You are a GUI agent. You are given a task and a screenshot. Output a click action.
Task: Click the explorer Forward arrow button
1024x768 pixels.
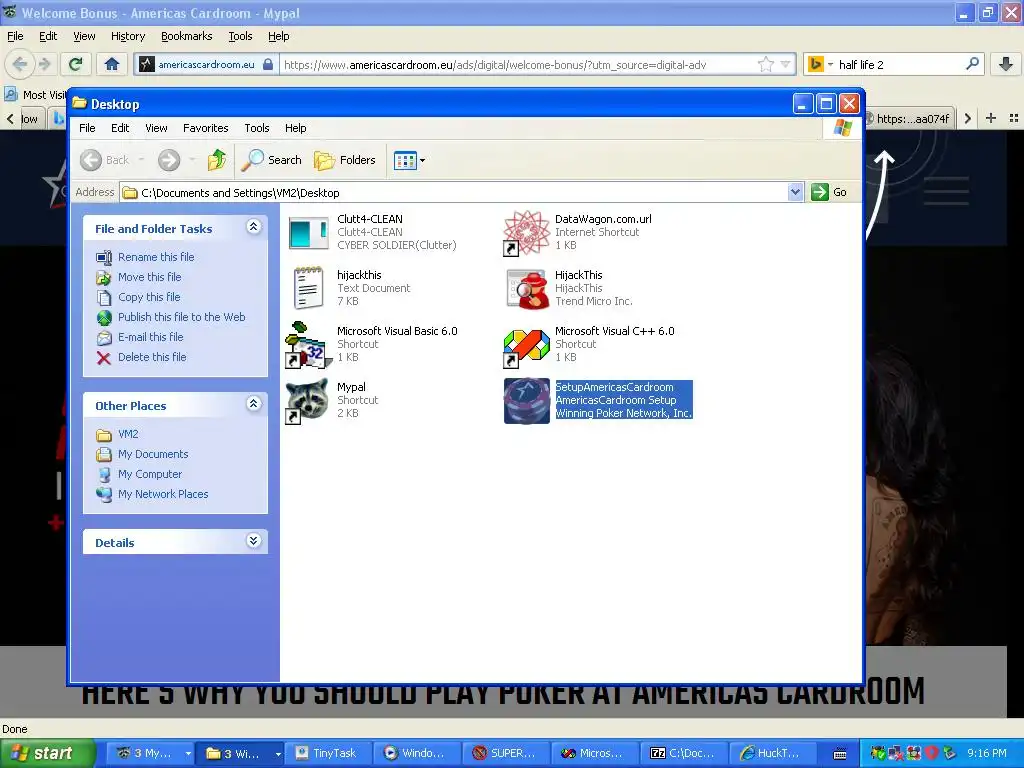[168, 160]
